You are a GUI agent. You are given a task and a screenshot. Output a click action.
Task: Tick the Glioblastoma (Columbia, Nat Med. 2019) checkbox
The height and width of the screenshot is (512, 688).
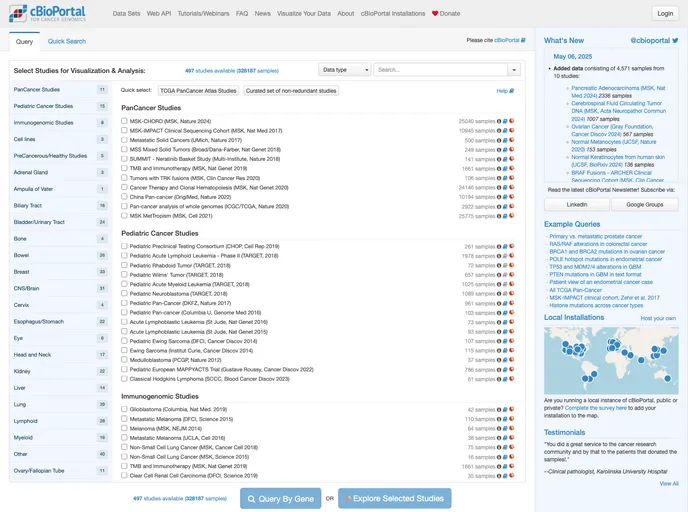124,409
